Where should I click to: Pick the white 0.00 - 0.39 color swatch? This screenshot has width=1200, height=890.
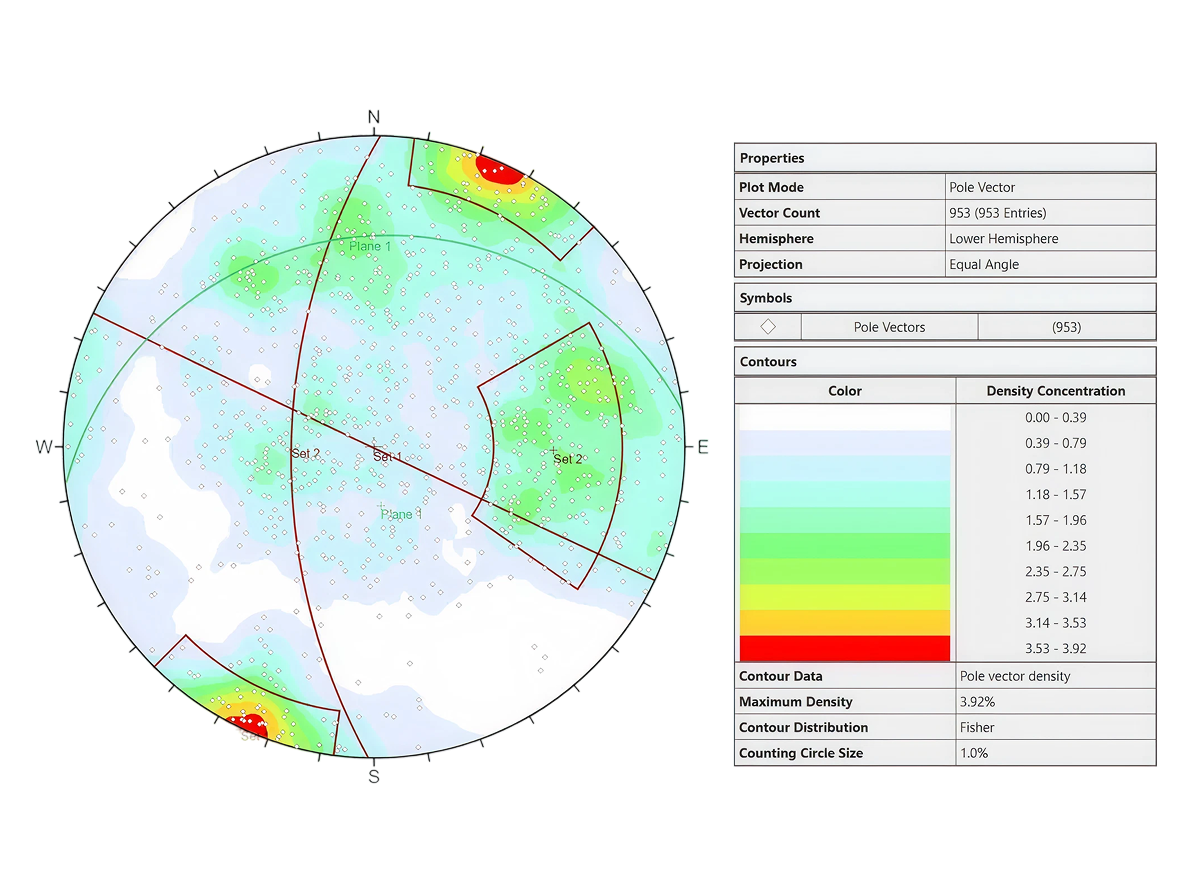point(844,417)
